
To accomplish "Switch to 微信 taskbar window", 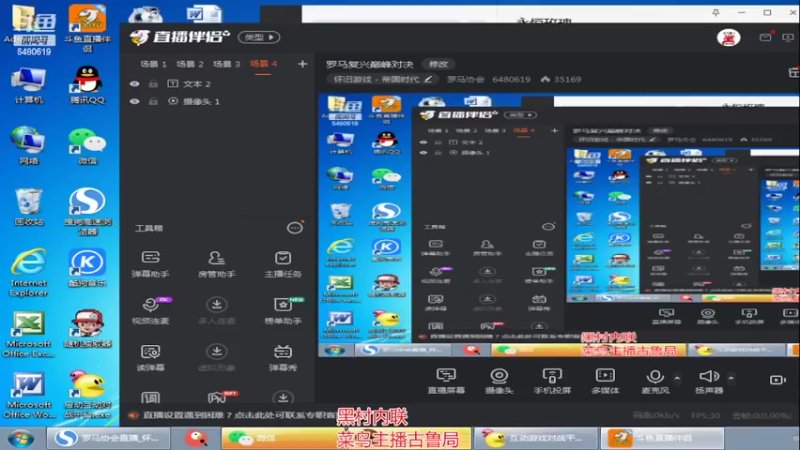I will point(346,438).
